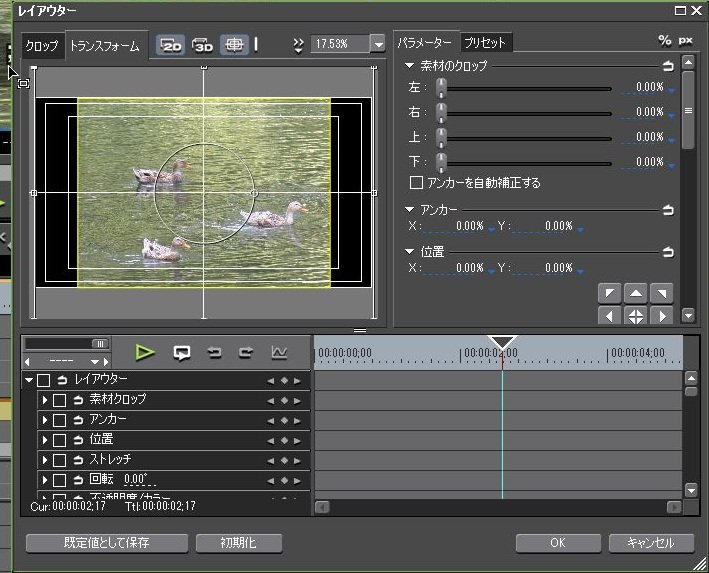This screenshot has width=709, height=573.
Task: Expand the toolbar overflow chevron
Action: pos(298,45)
